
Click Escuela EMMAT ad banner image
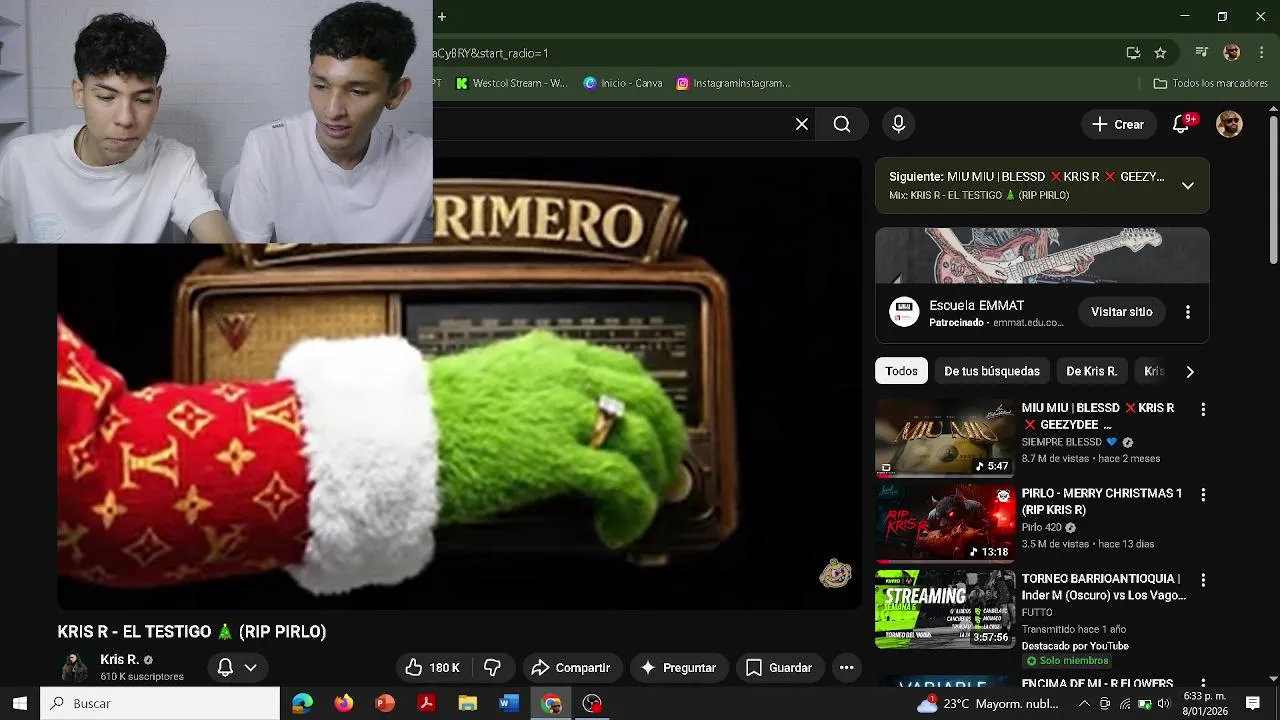pyautogui.click(x=1042, y=256)
